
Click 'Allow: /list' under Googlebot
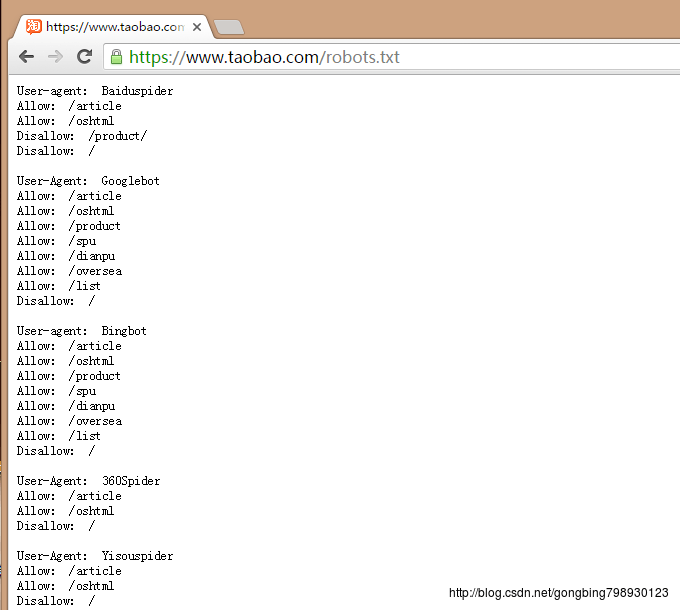(59, 286)
